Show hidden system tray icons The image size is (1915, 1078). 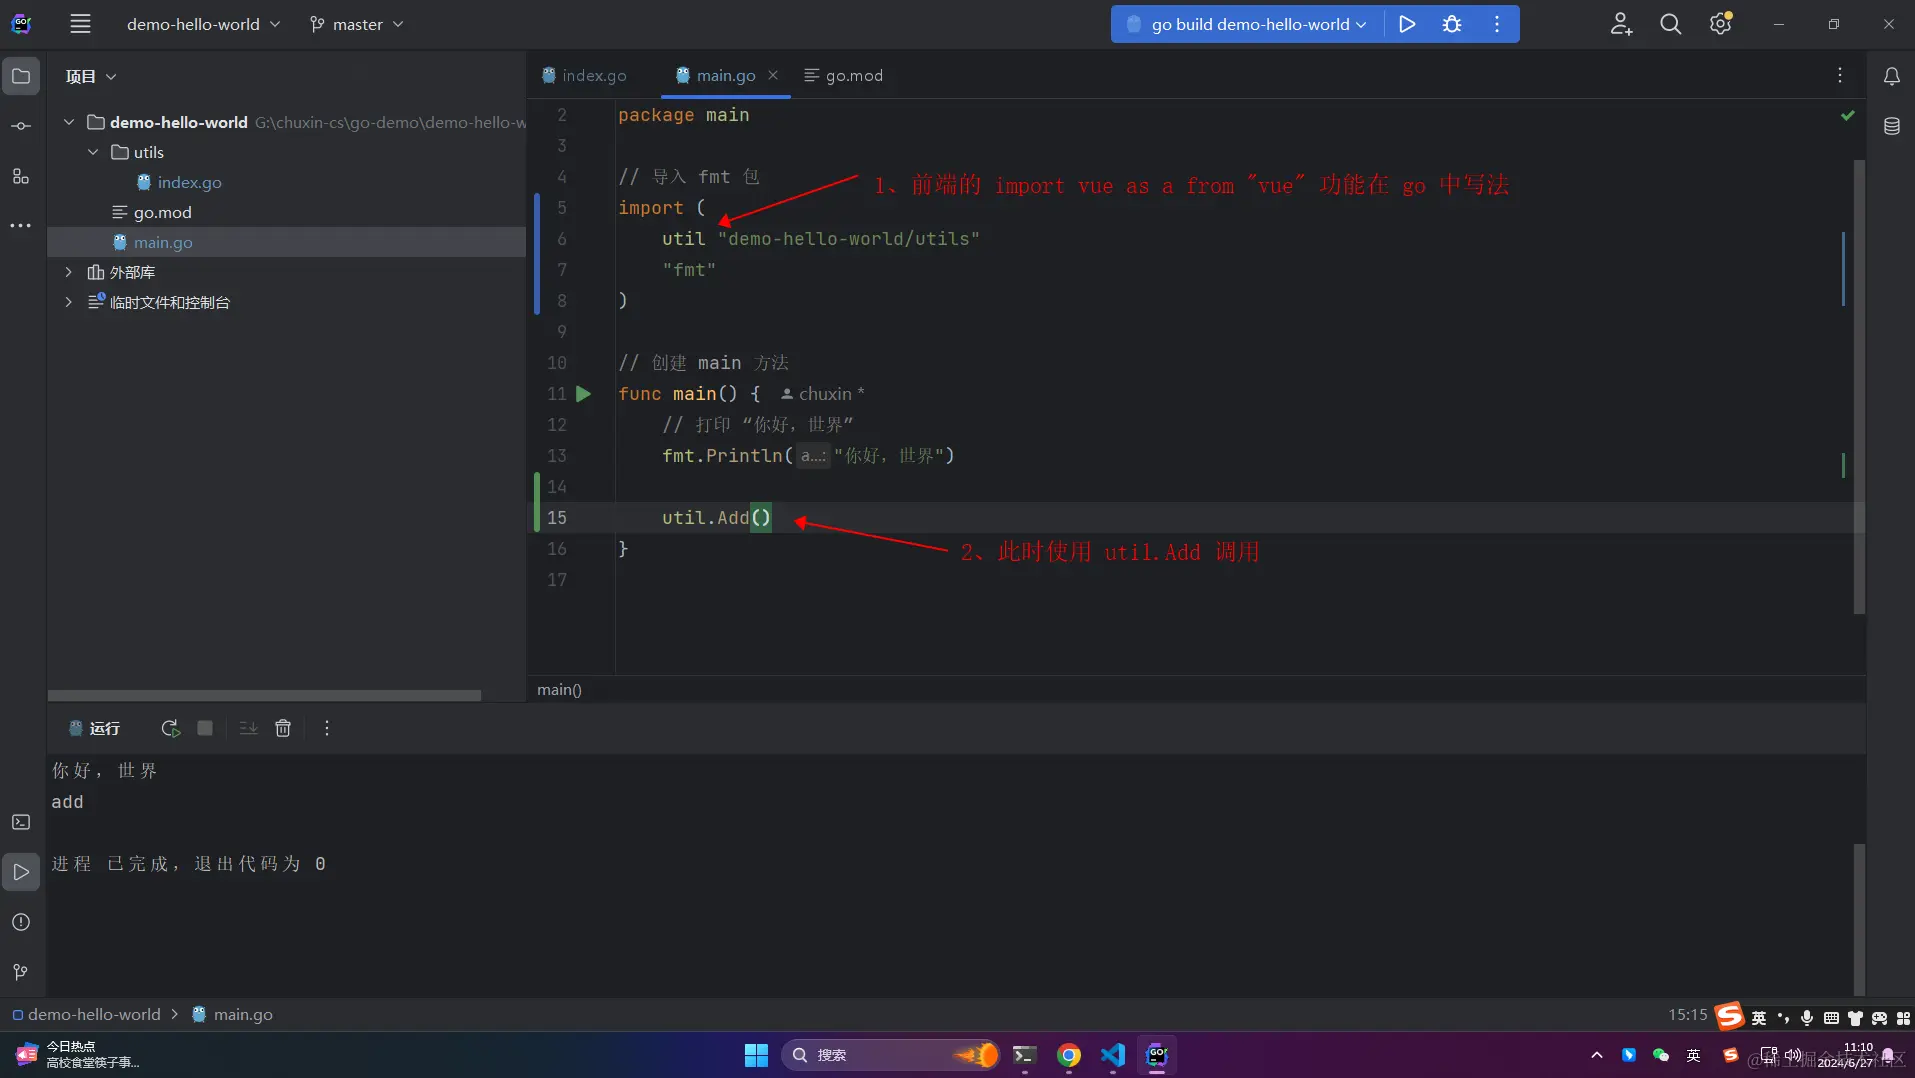1596,1055
